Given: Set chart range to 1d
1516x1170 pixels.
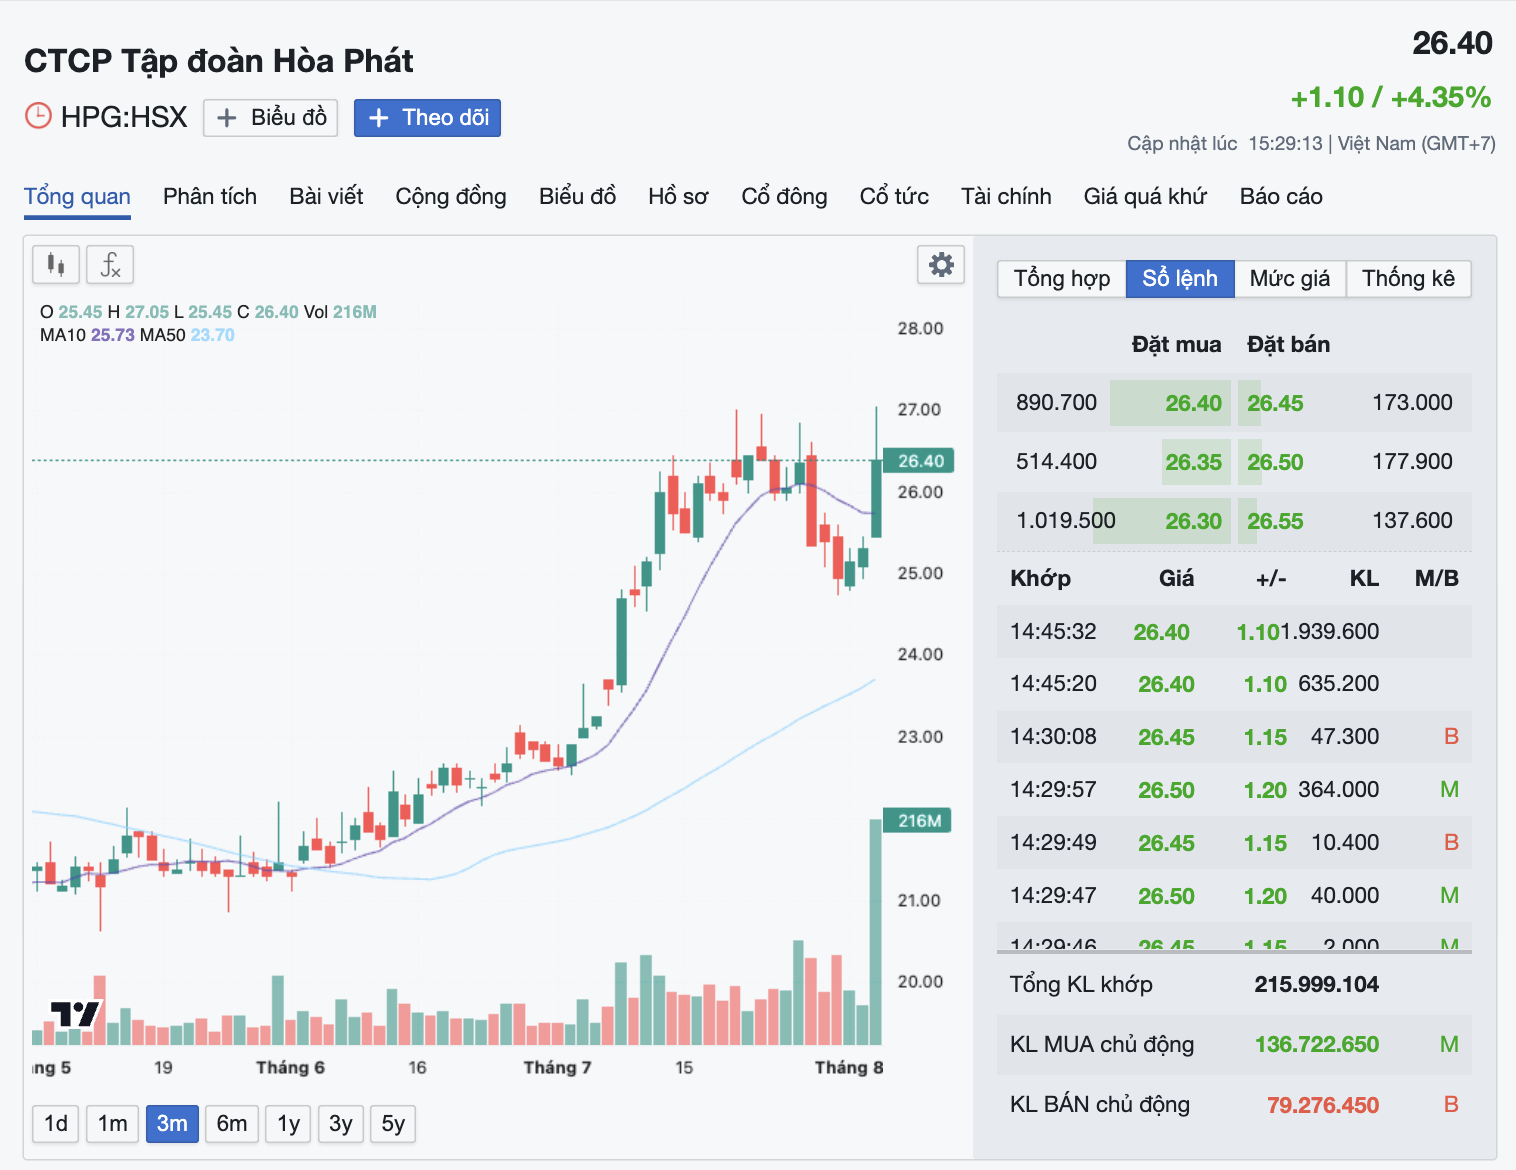Looking at the screenshot, I should tap(56, 1124).
